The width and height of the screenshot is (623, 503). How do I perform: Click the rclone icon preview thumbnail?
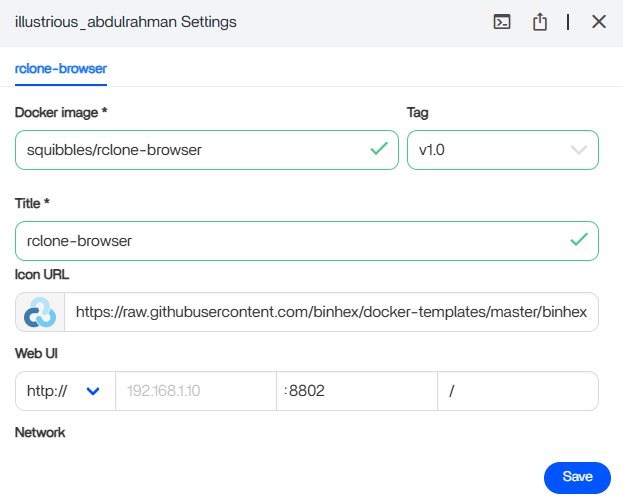[40, 312]
